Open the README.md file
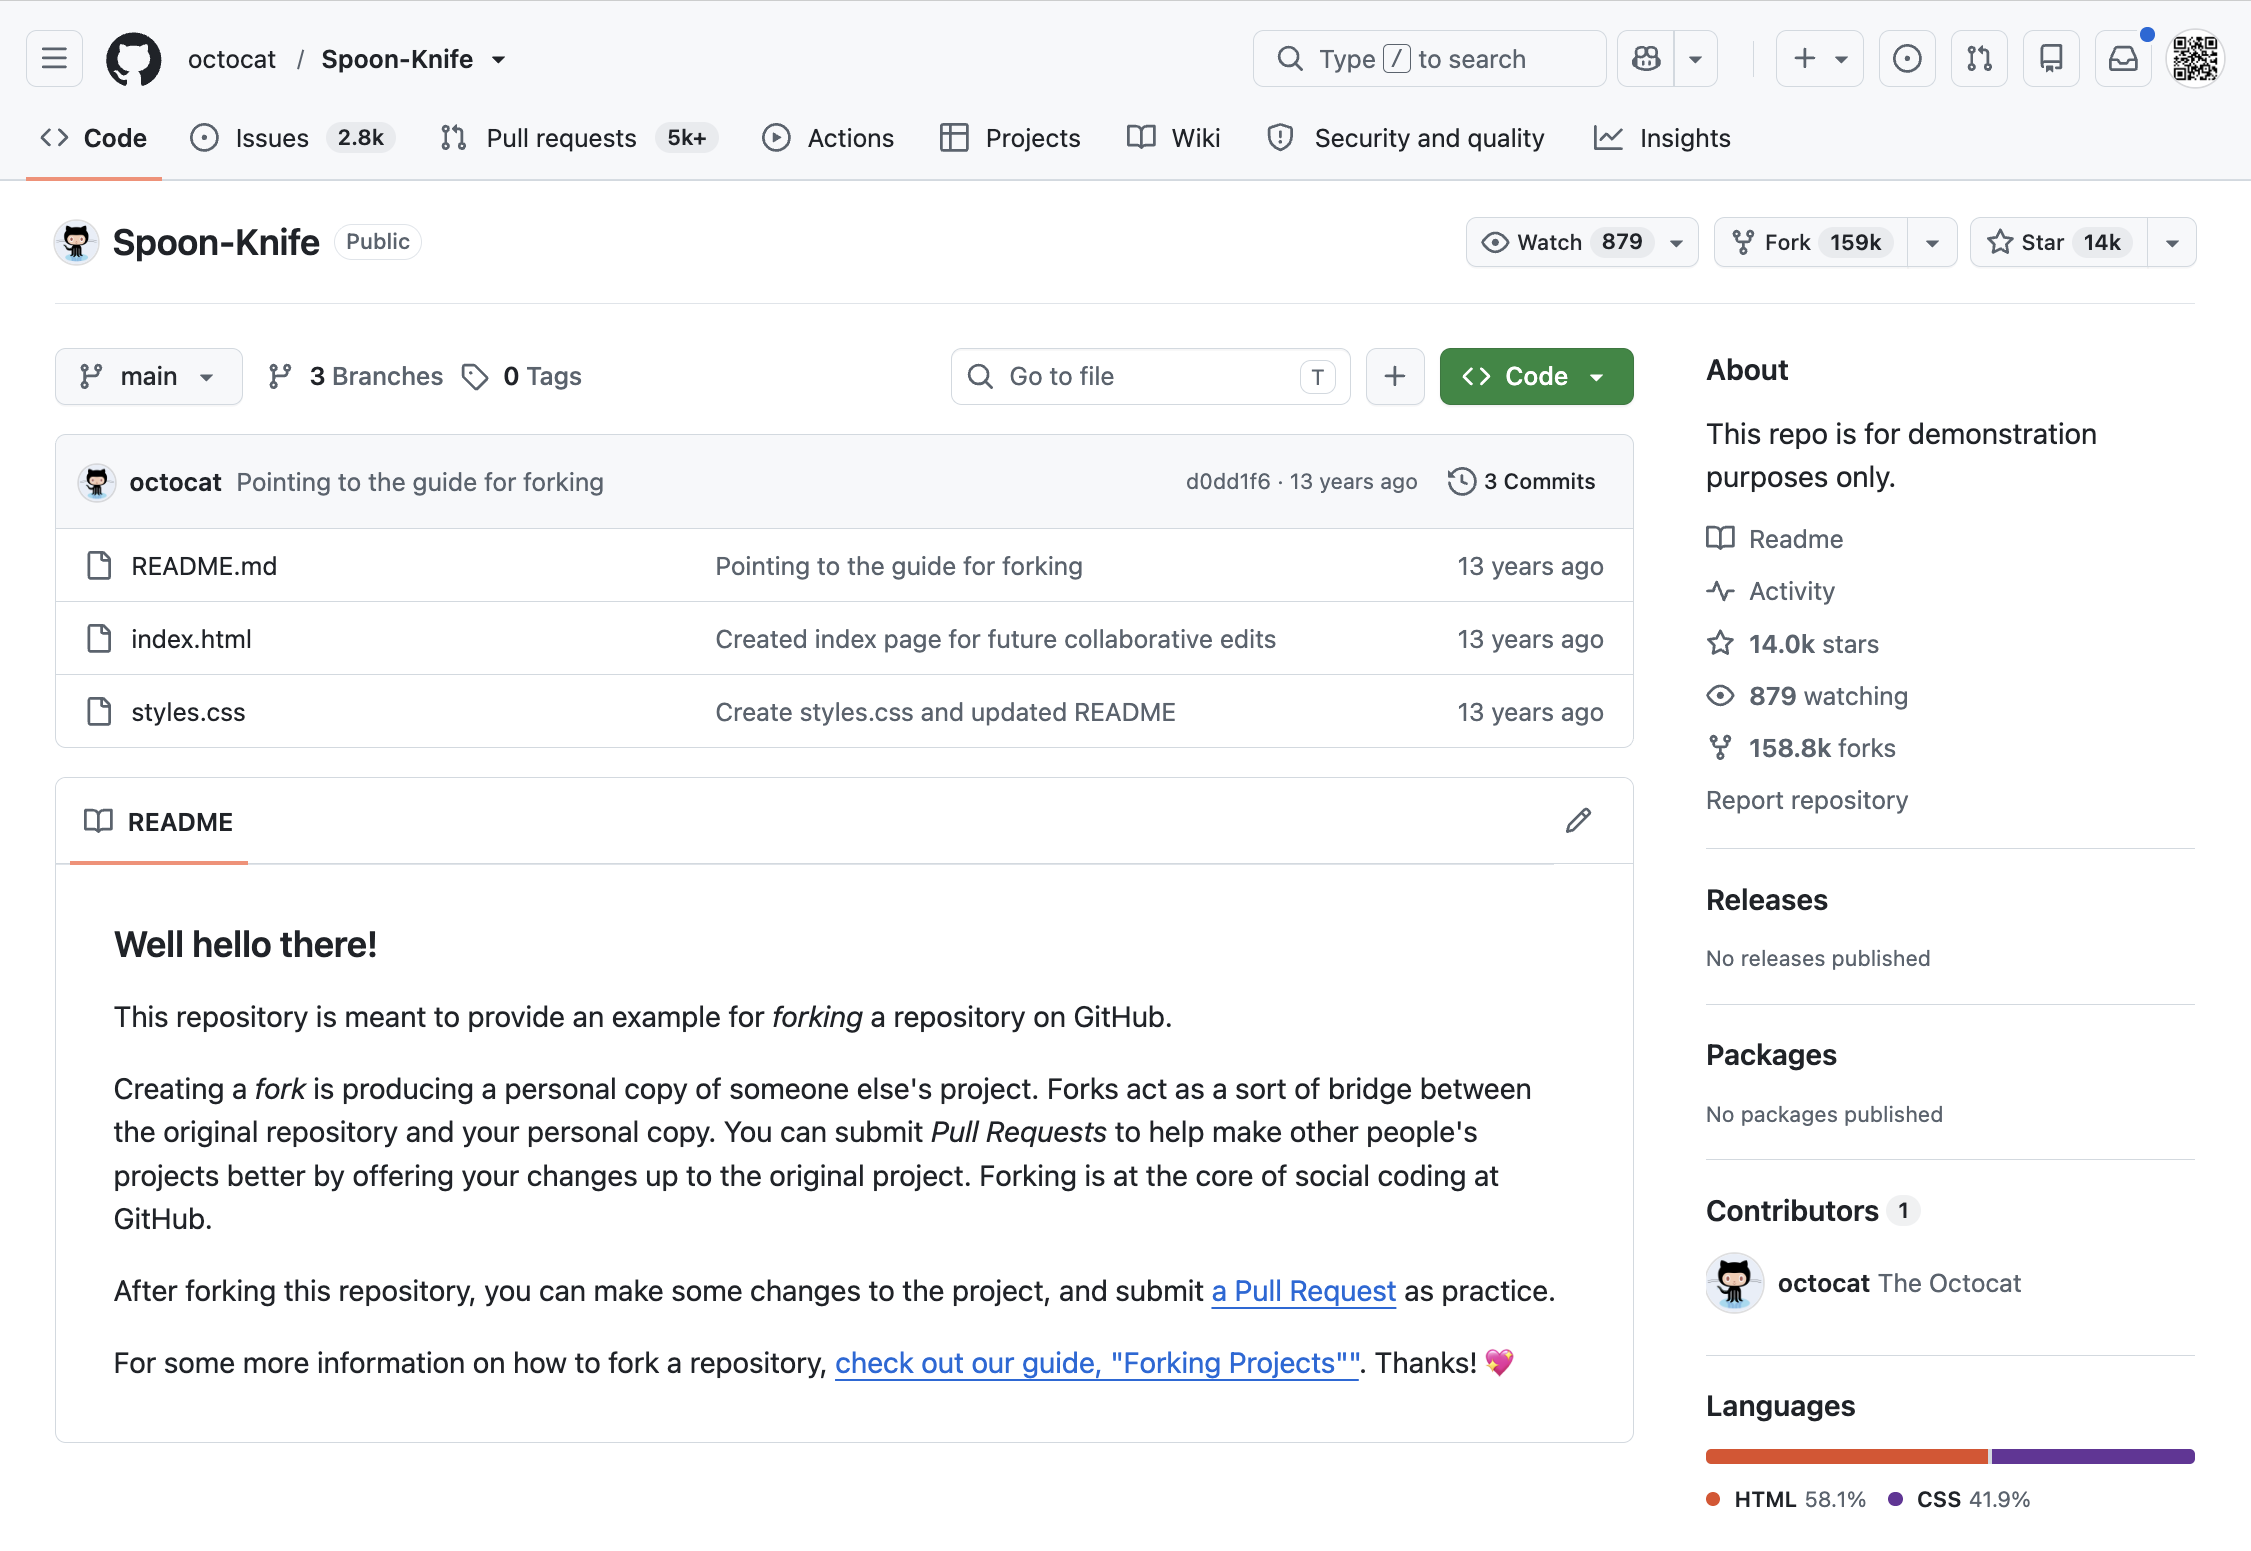This screenshot has height=1551, width=2251. coord(204,566)
